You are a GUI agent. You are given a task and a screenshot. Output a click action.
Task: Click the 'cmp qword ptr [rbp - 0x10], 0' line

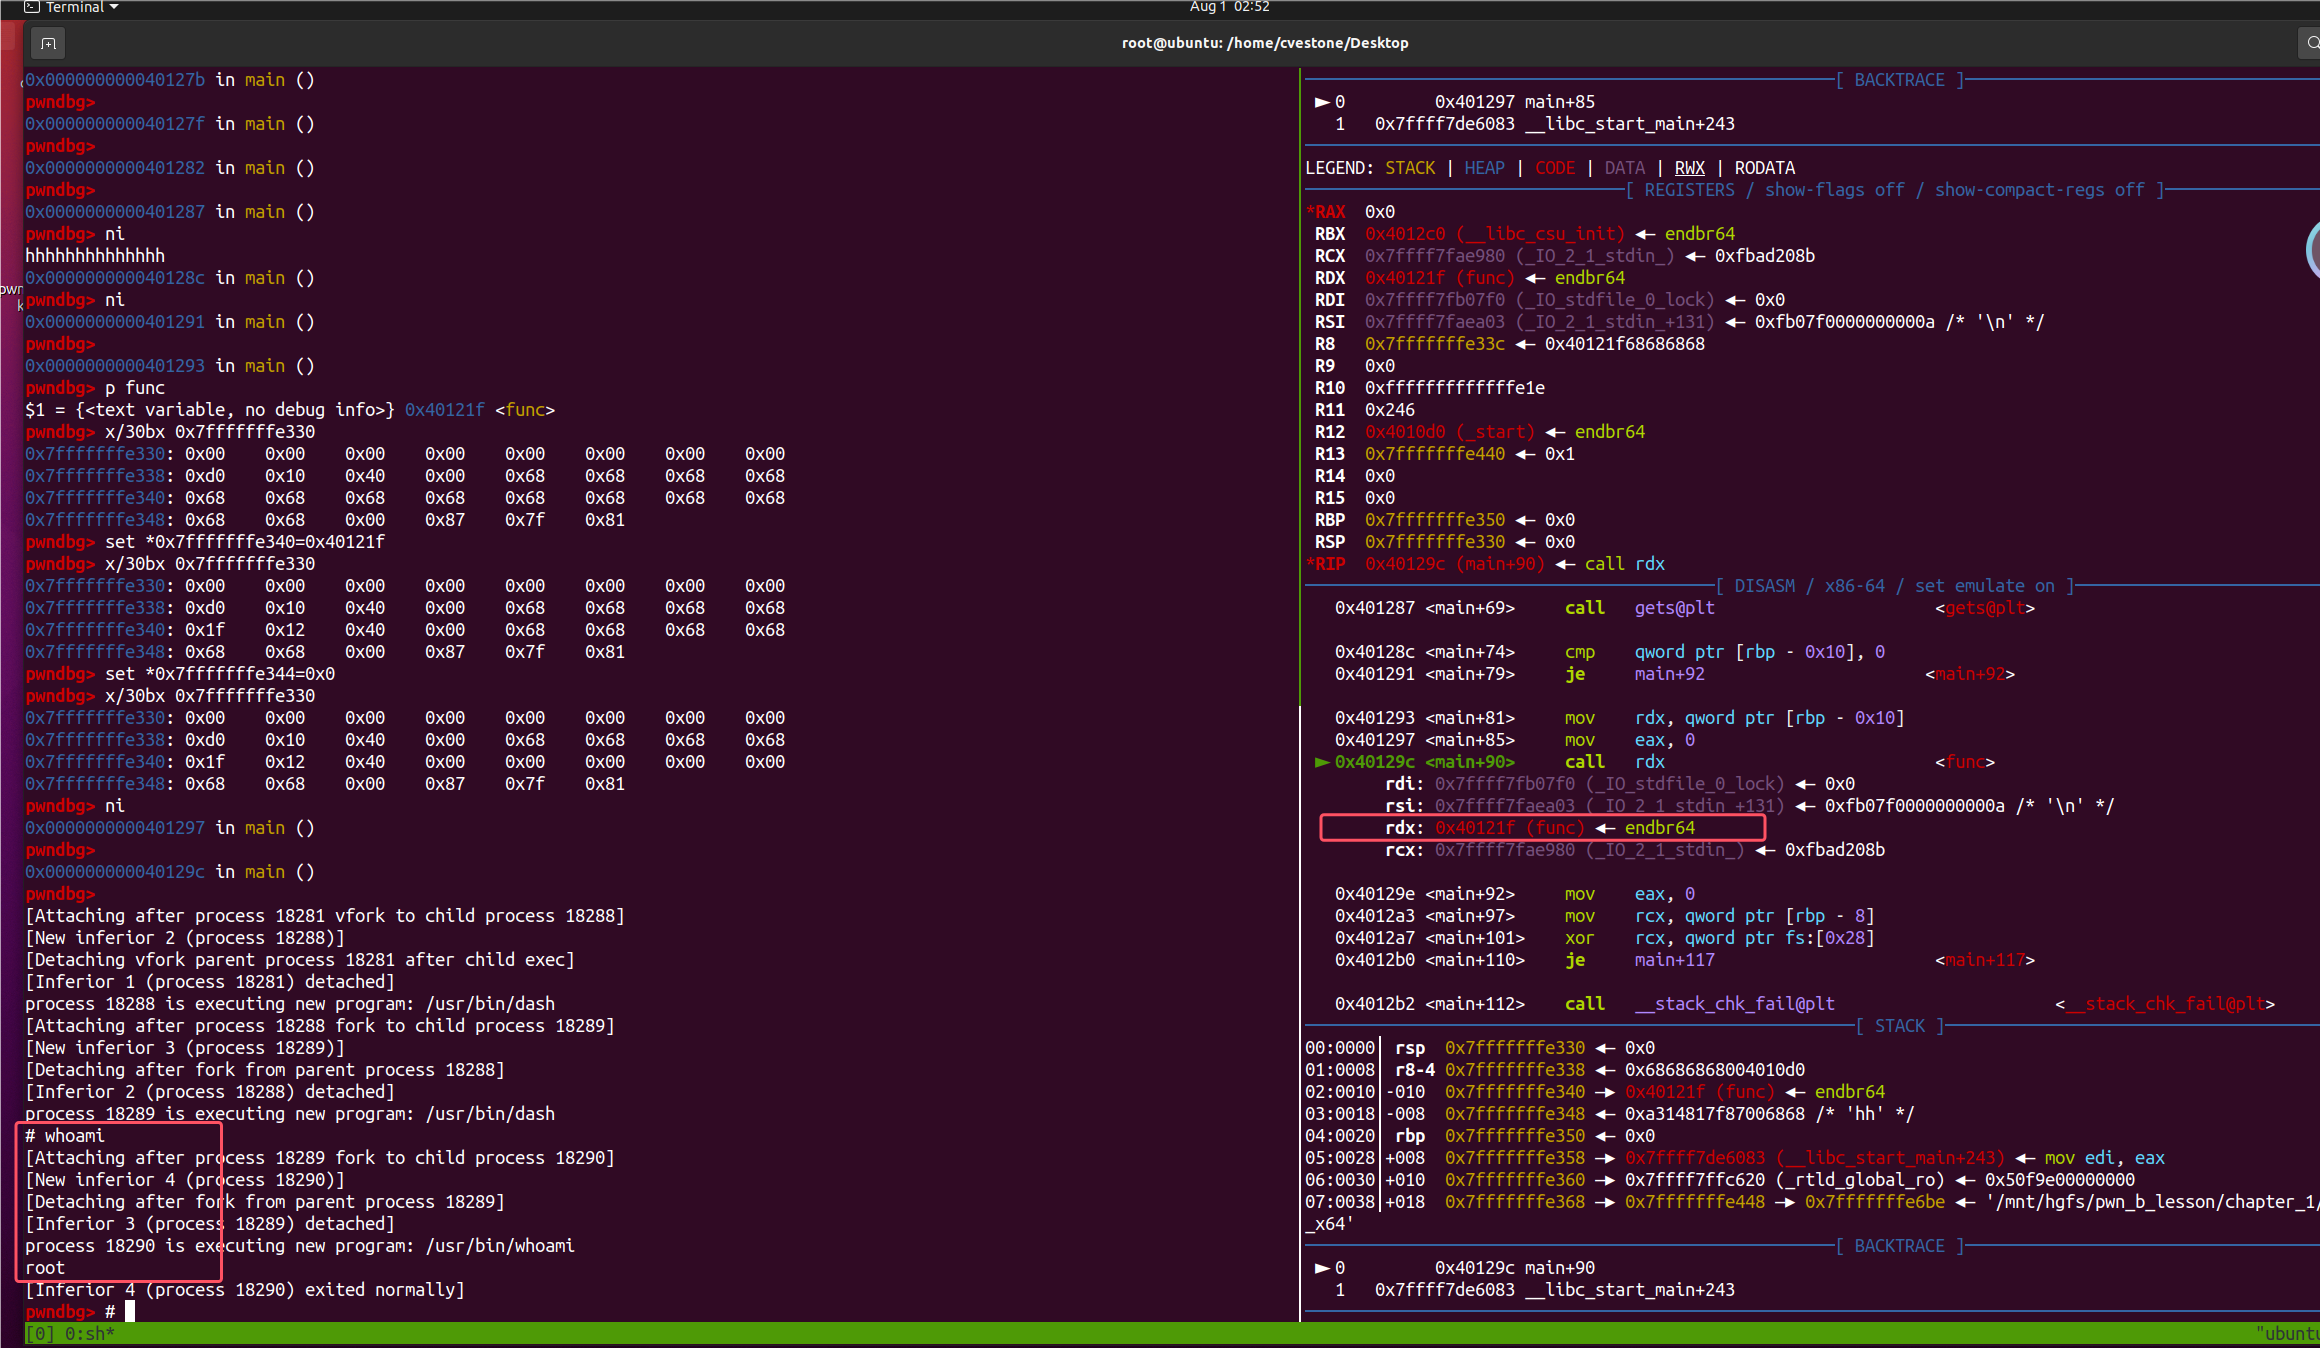pyautogui.click(x=1610, y=652)
